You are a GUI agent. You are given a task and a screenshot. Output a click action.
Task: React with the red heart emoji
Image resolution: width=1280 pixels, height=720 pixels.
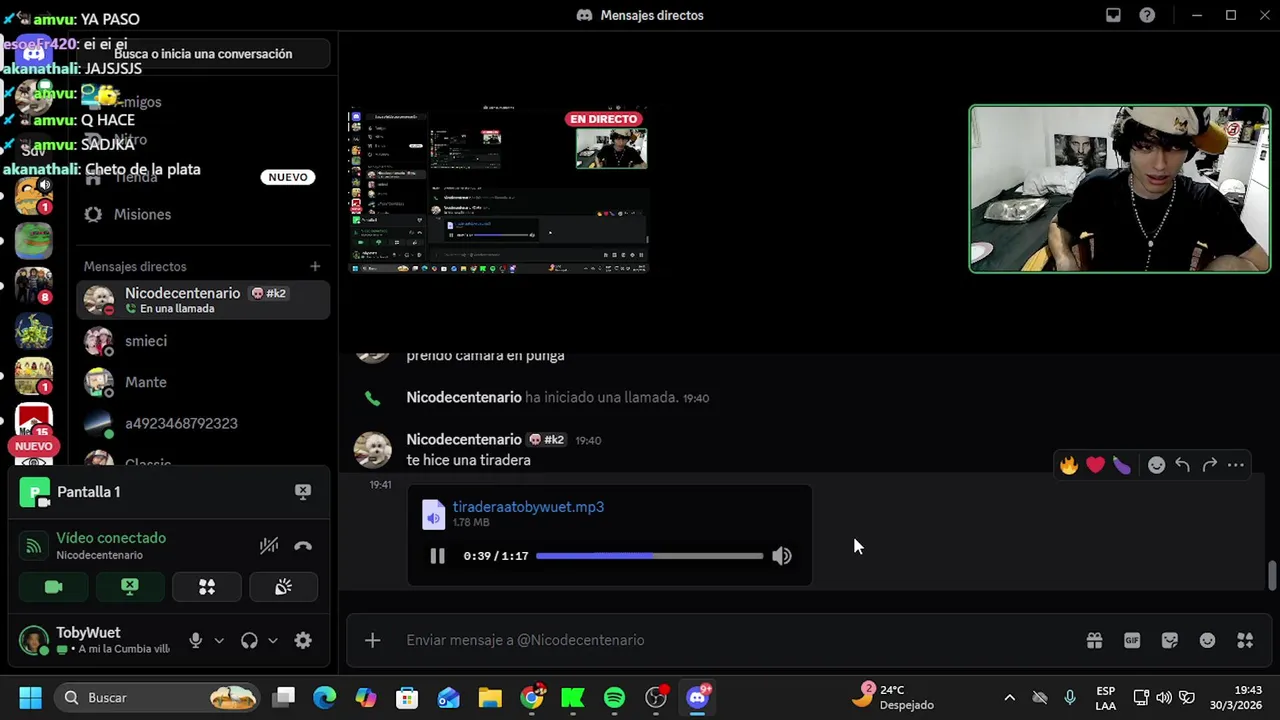tap(1095, 465)
